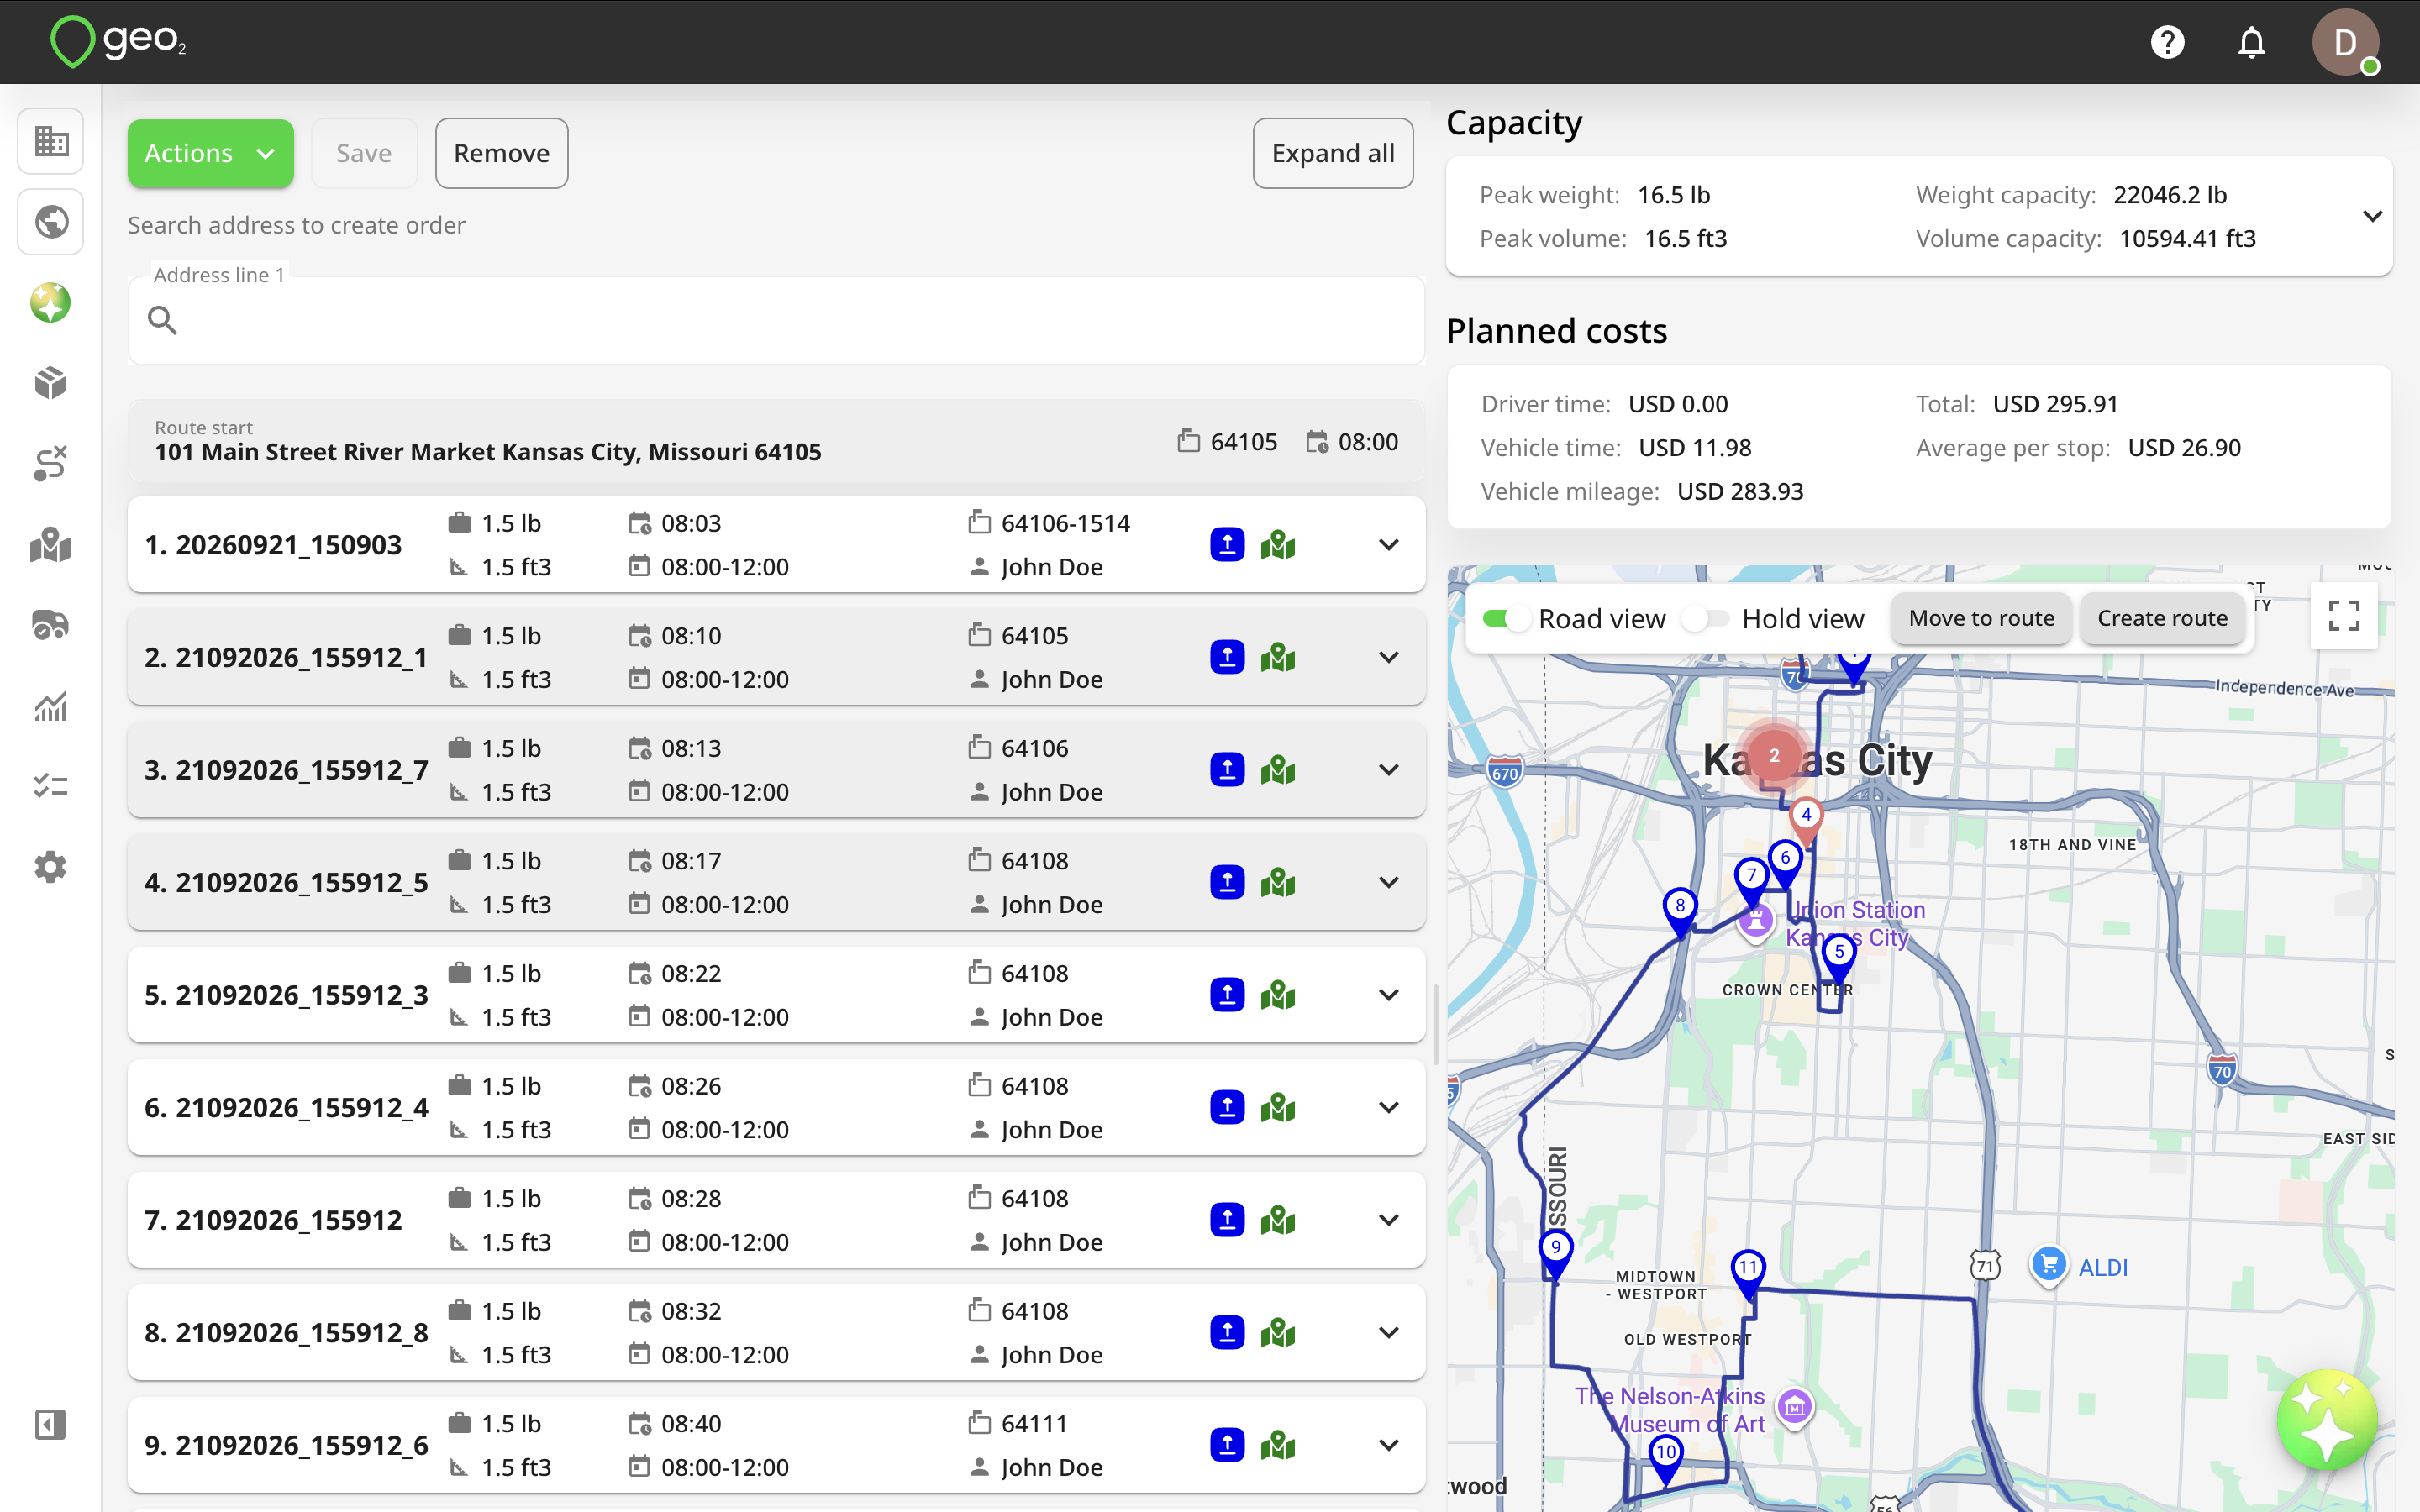Viewport: 2420px width, 1512px height.
Task: Expand order 3. 21092026_155912_7 row
Action: (1389, 770)
